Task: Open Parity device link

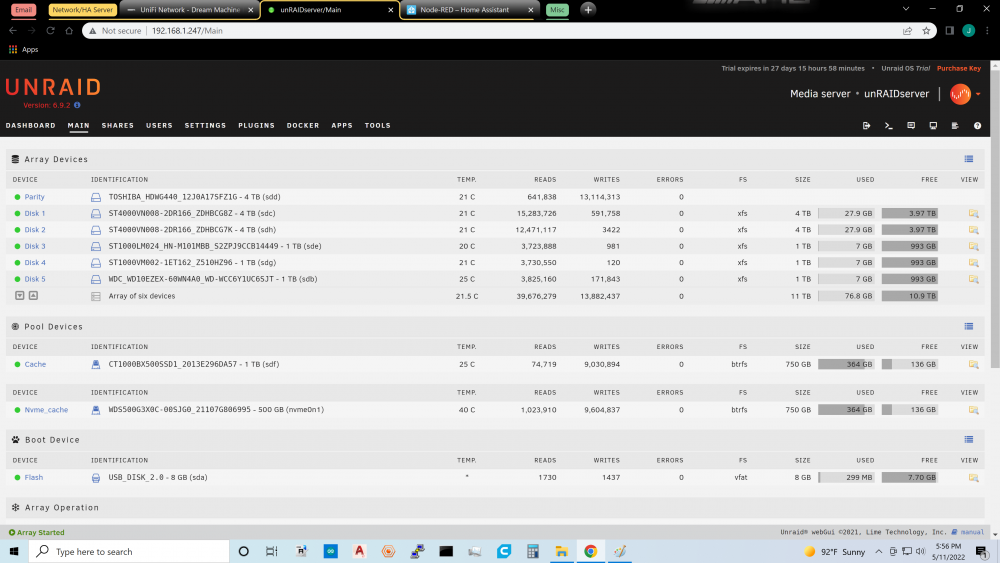Action: pos(34,197)
